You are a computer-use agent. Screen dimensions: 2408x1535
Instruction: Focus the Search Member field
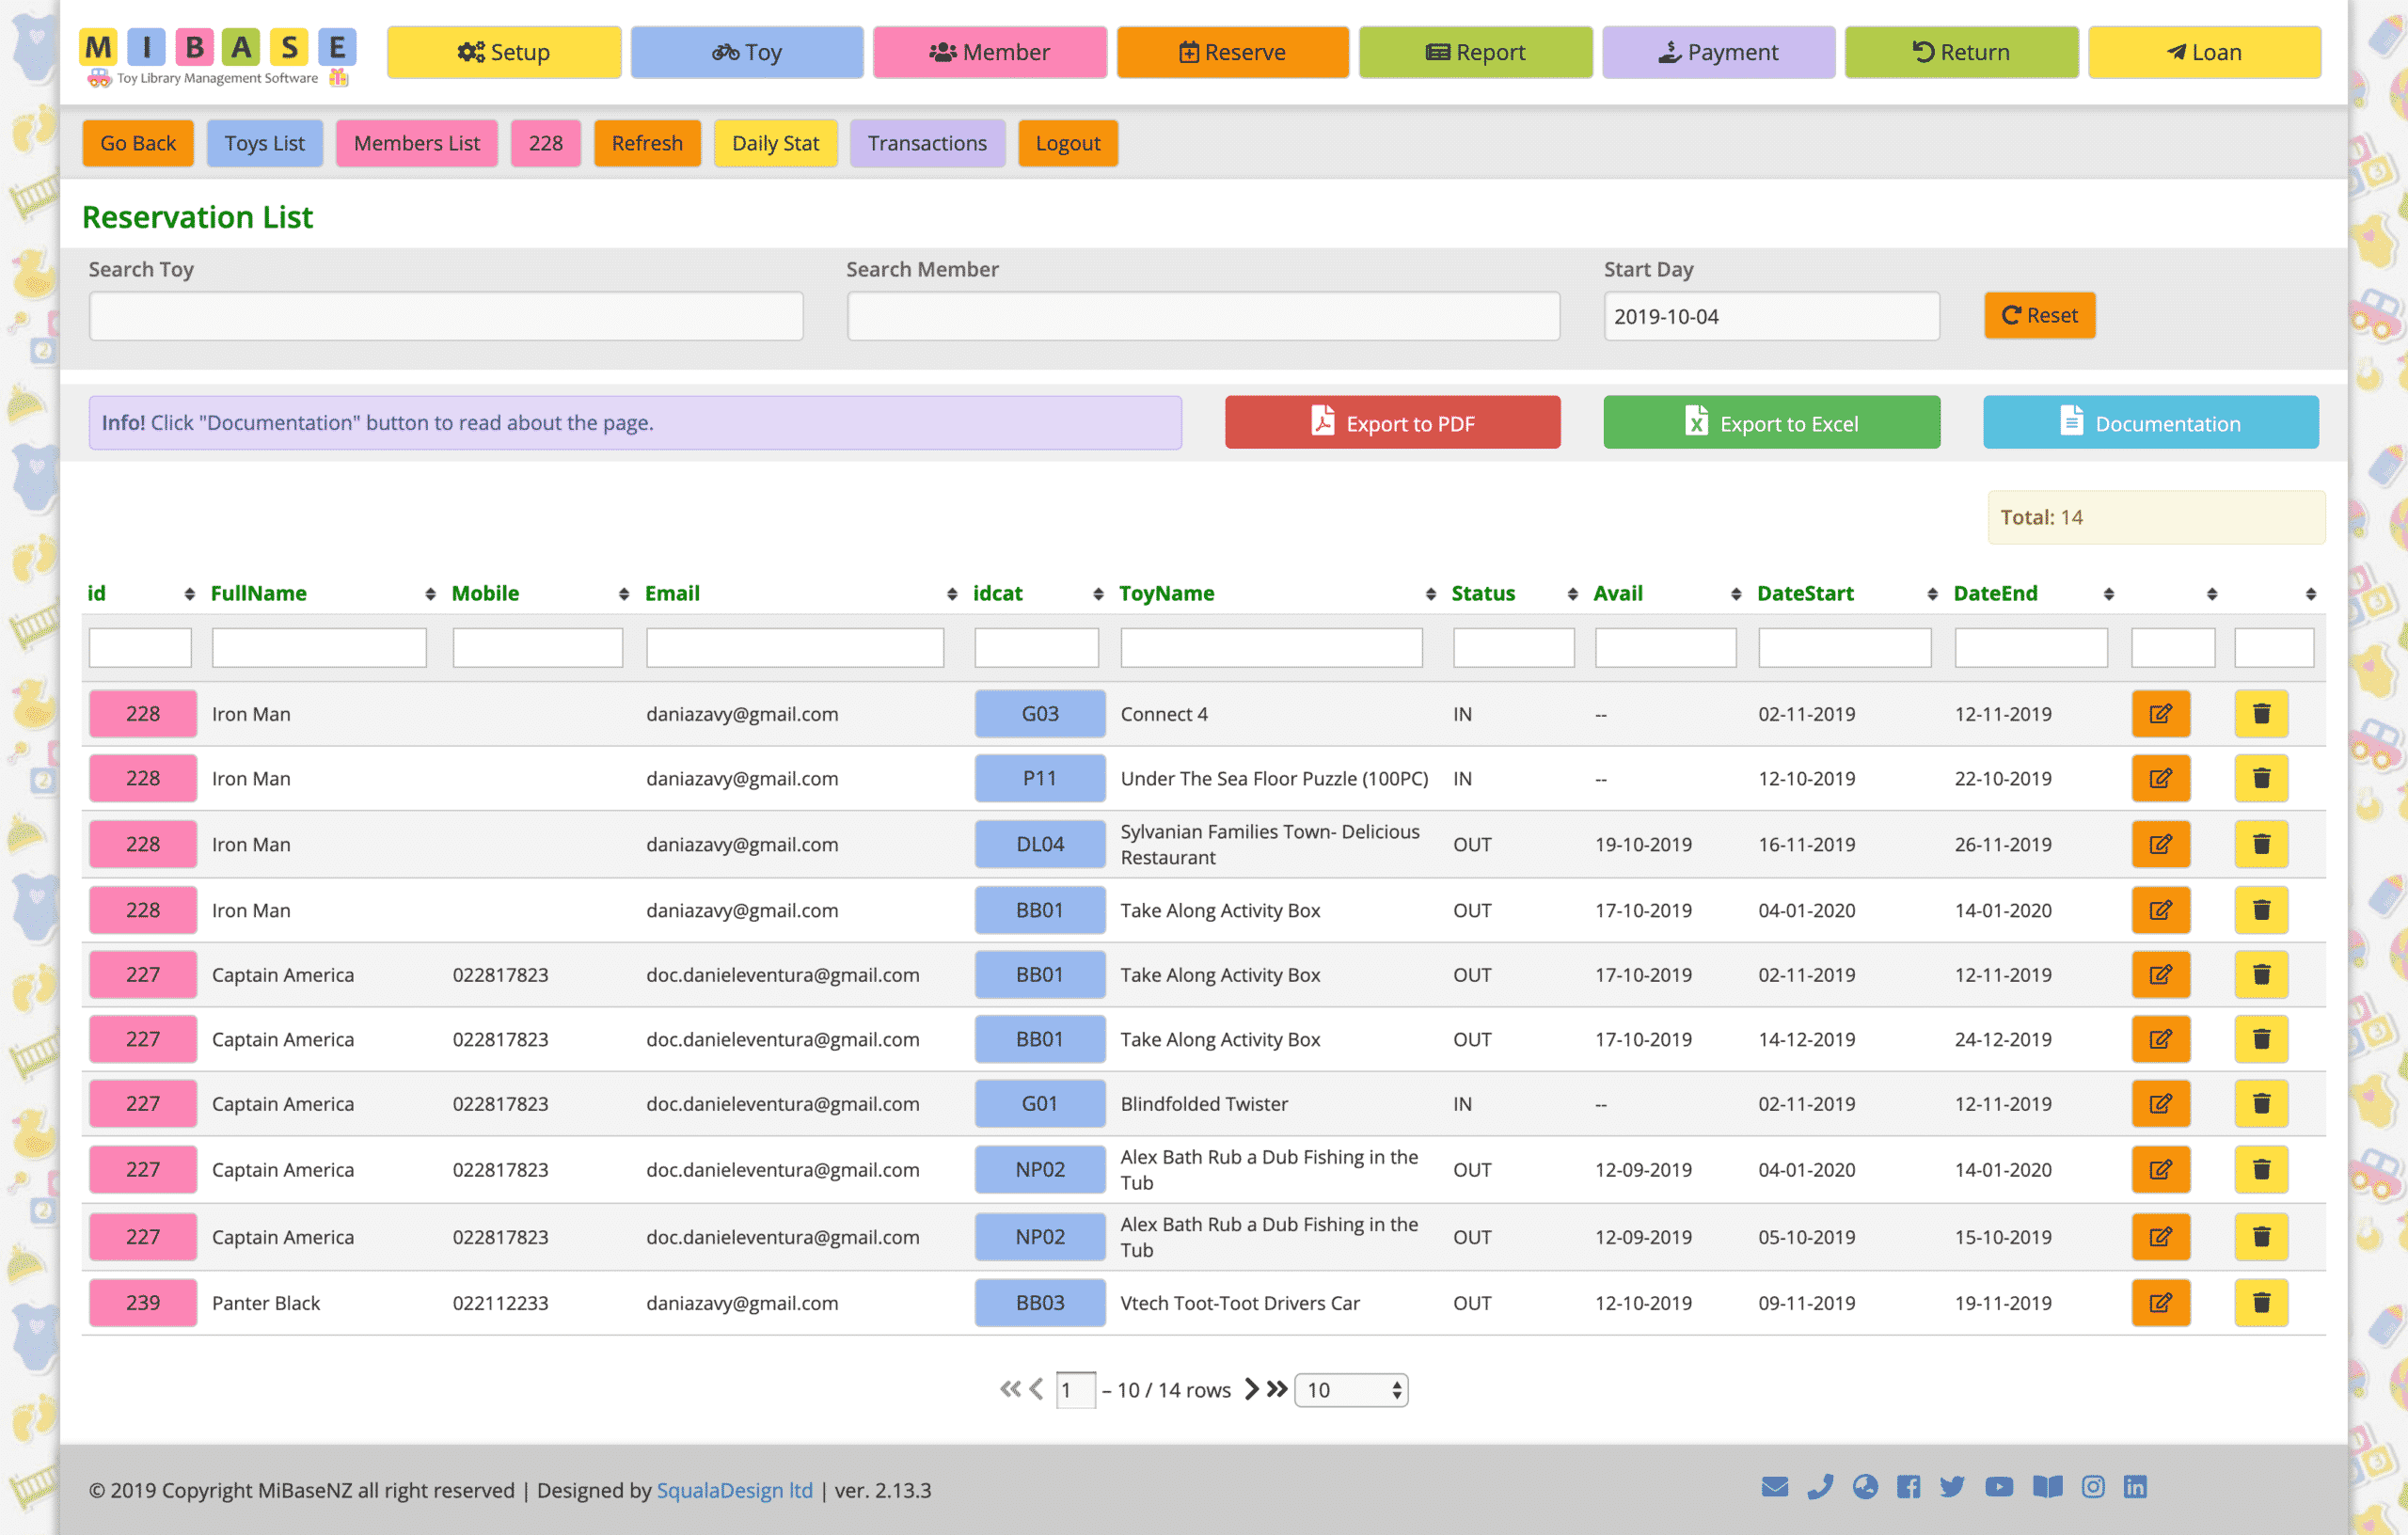click(x=1203, y=316)
